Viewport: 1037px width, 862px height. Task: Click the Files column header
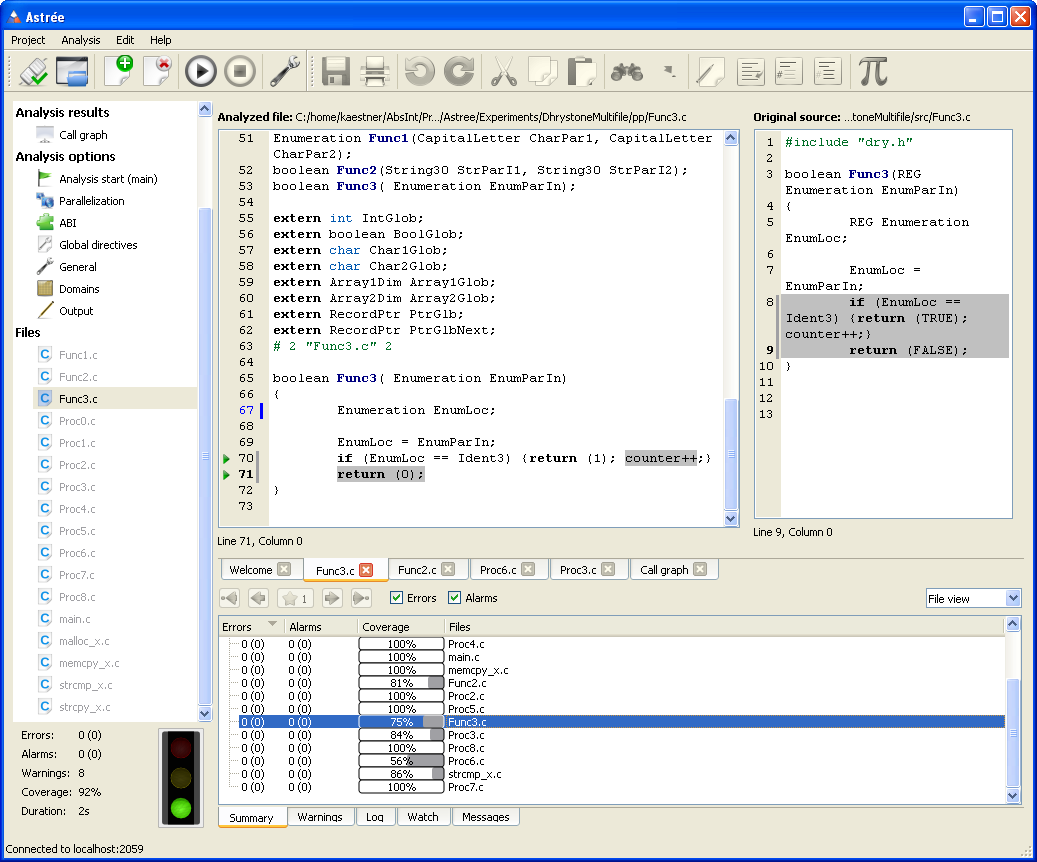724,626
